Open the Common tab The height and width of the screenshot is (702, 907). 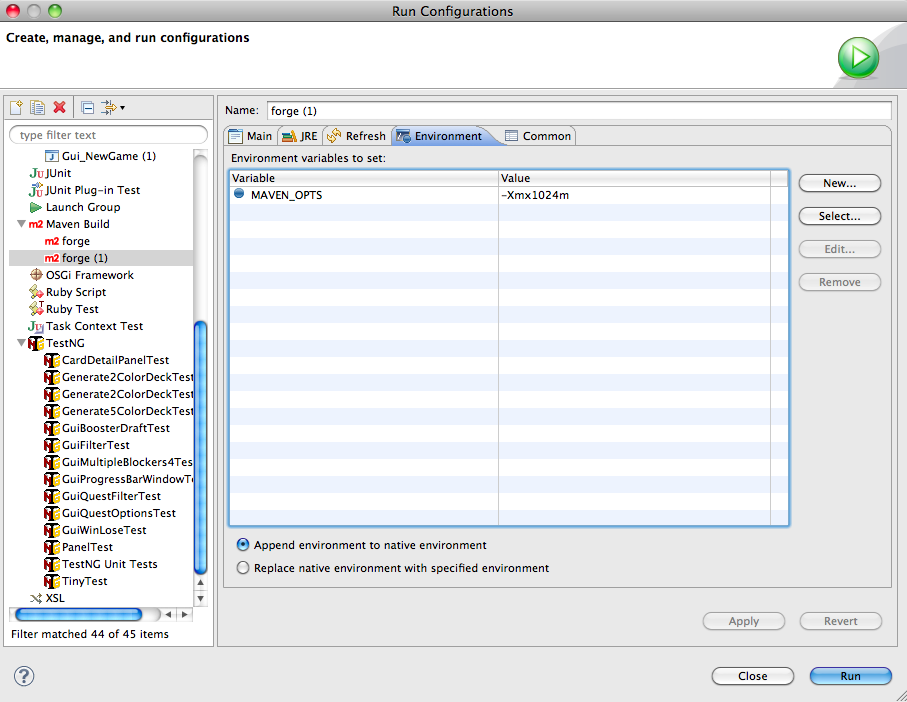[538, 136]
